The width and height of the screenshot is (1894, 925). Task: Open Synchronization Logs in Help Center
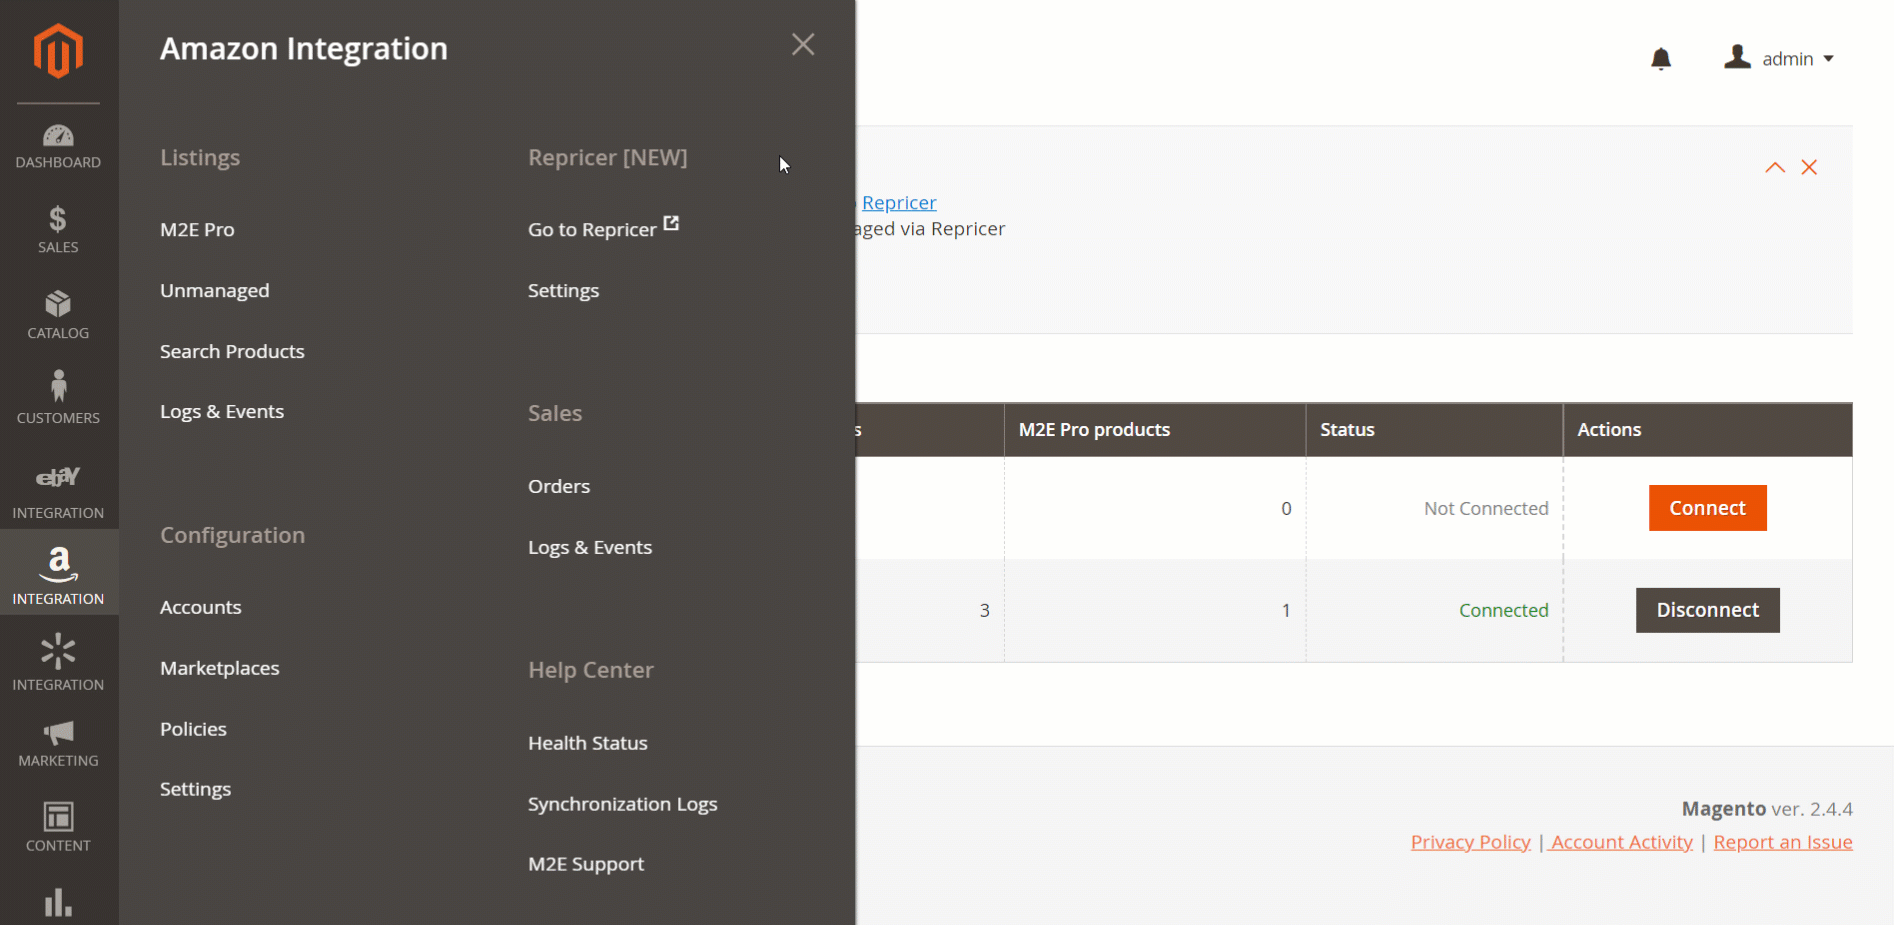coord(622,804)
